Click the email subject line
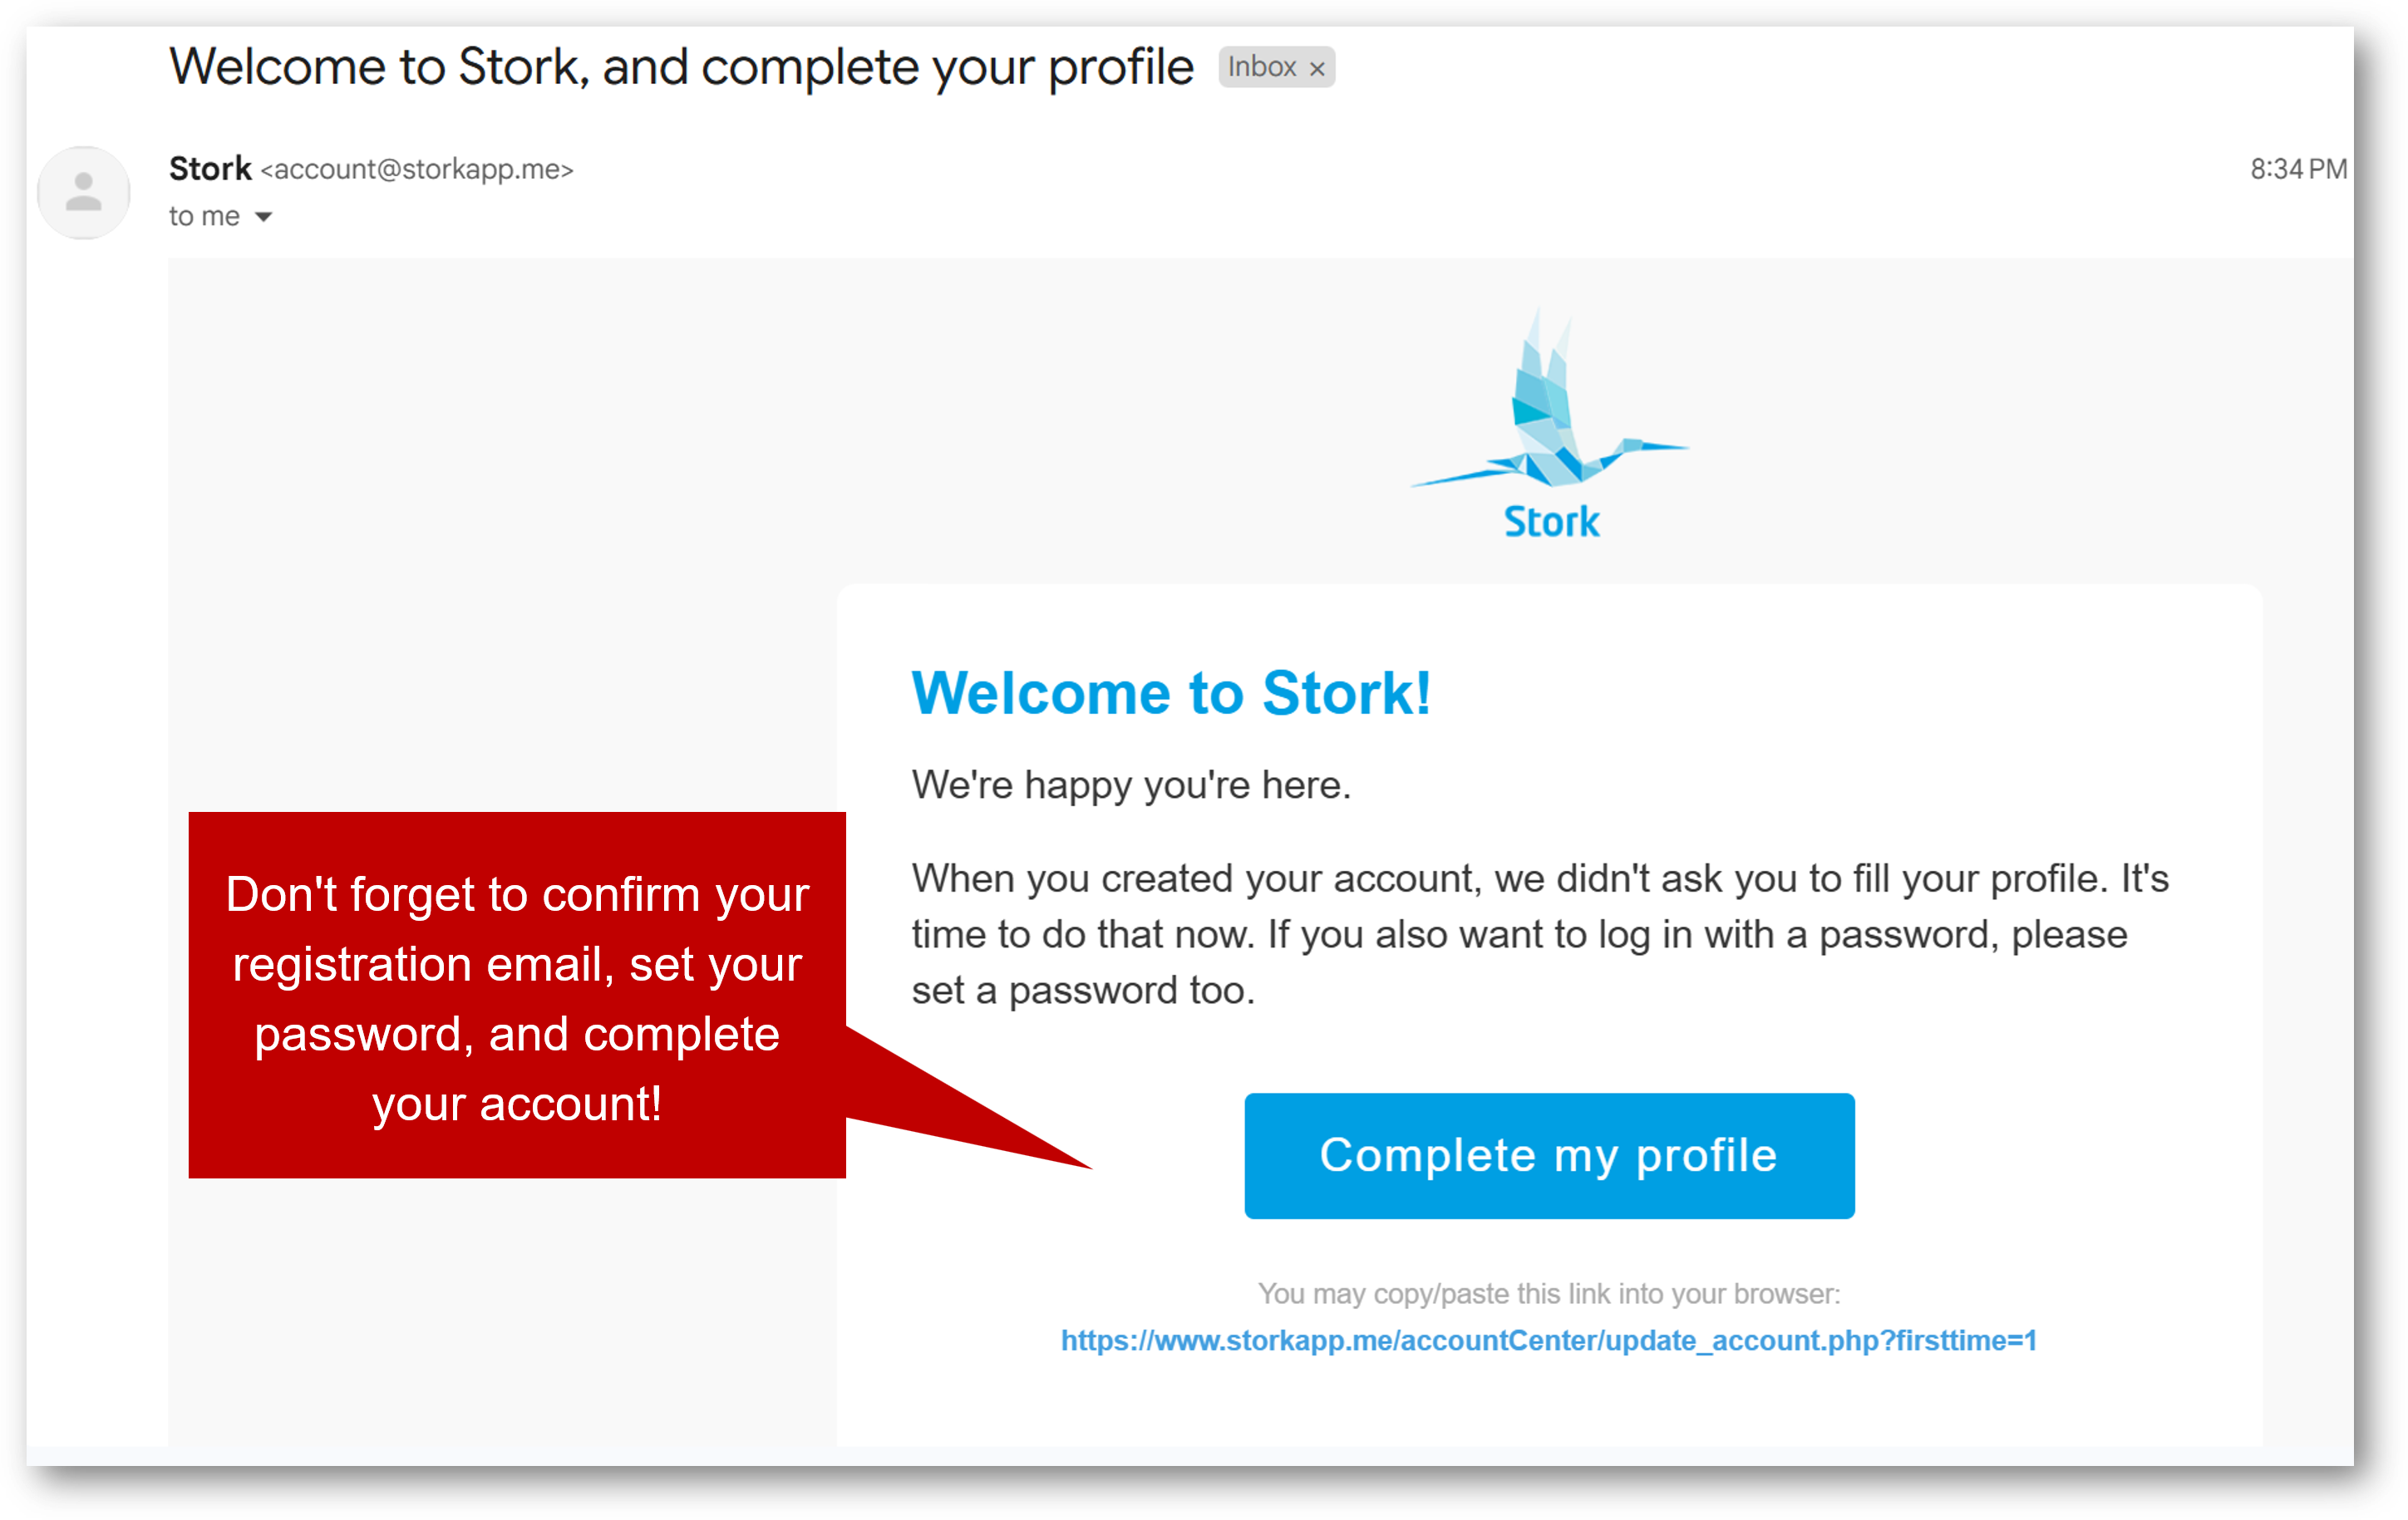The image size is (2408, 1520). pyautogui.click(x=681, y=67)
